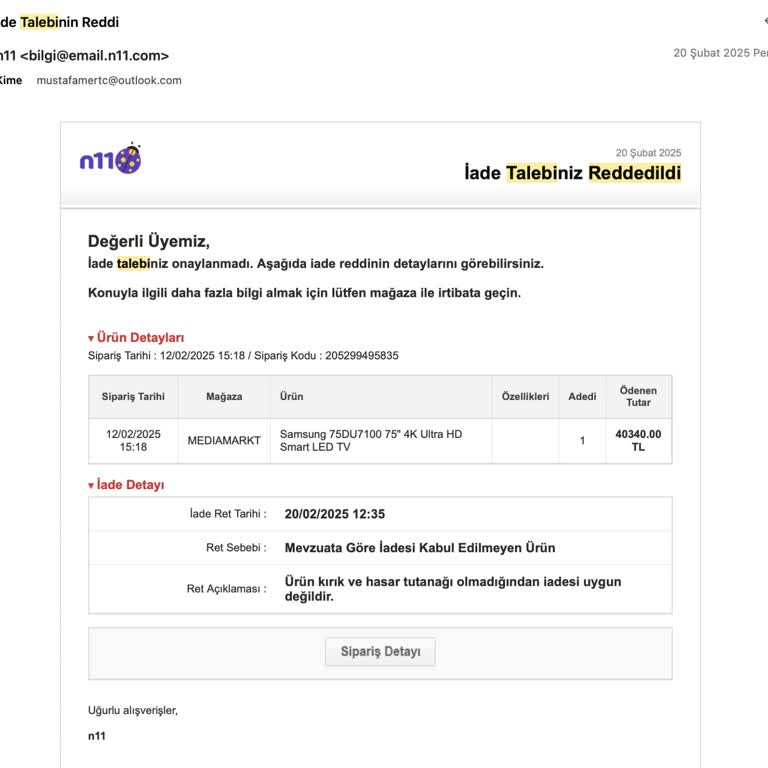Image resolution: width=768 pixels, height=768 pixels.
Task: Click the order code 205299495835 line
Action: [243, 356]
